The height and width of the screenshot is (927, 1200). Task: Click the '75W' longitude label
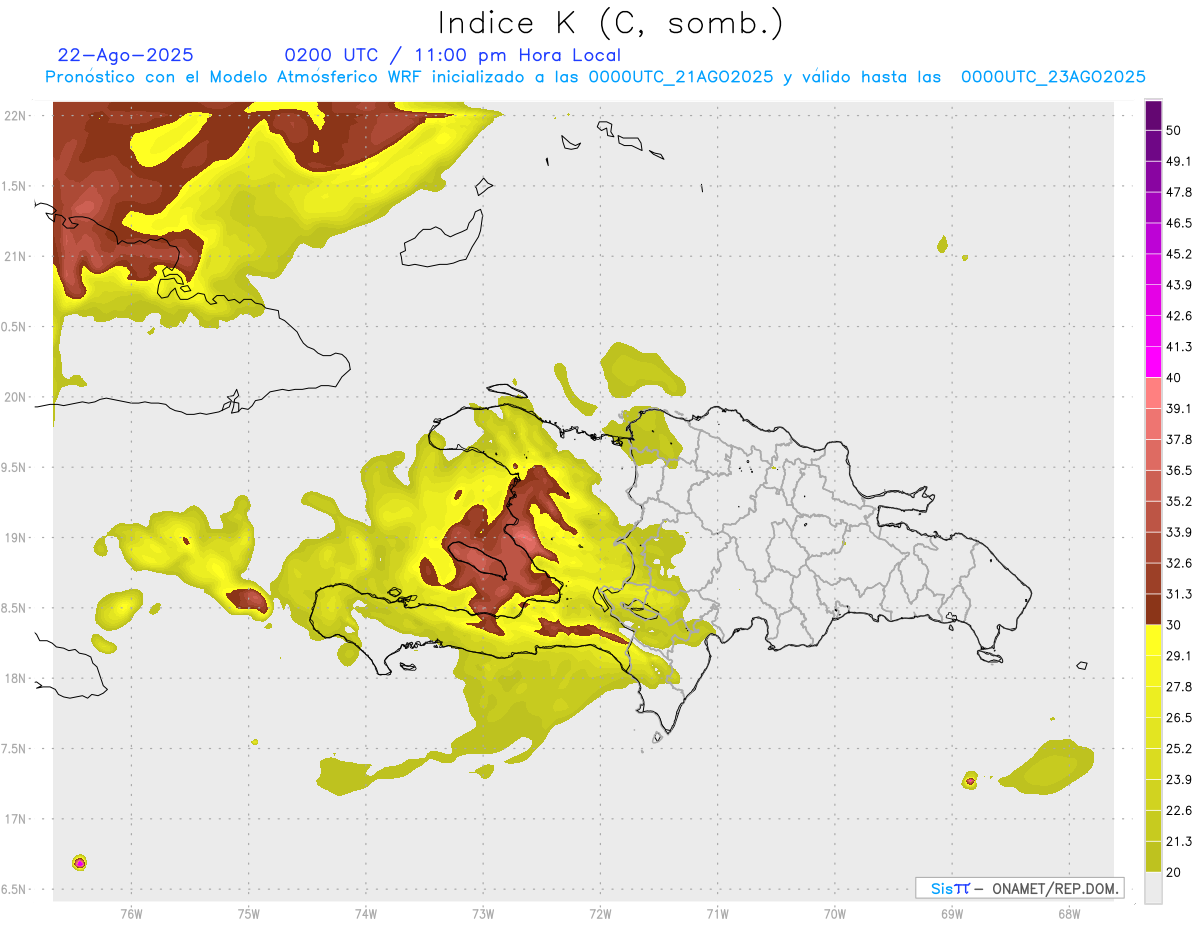(249, 913)
